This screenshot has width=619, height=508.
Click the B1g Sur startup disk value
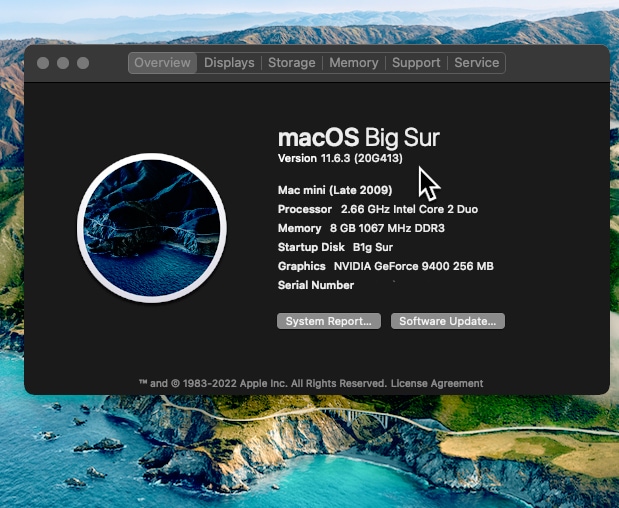point(373,247)
